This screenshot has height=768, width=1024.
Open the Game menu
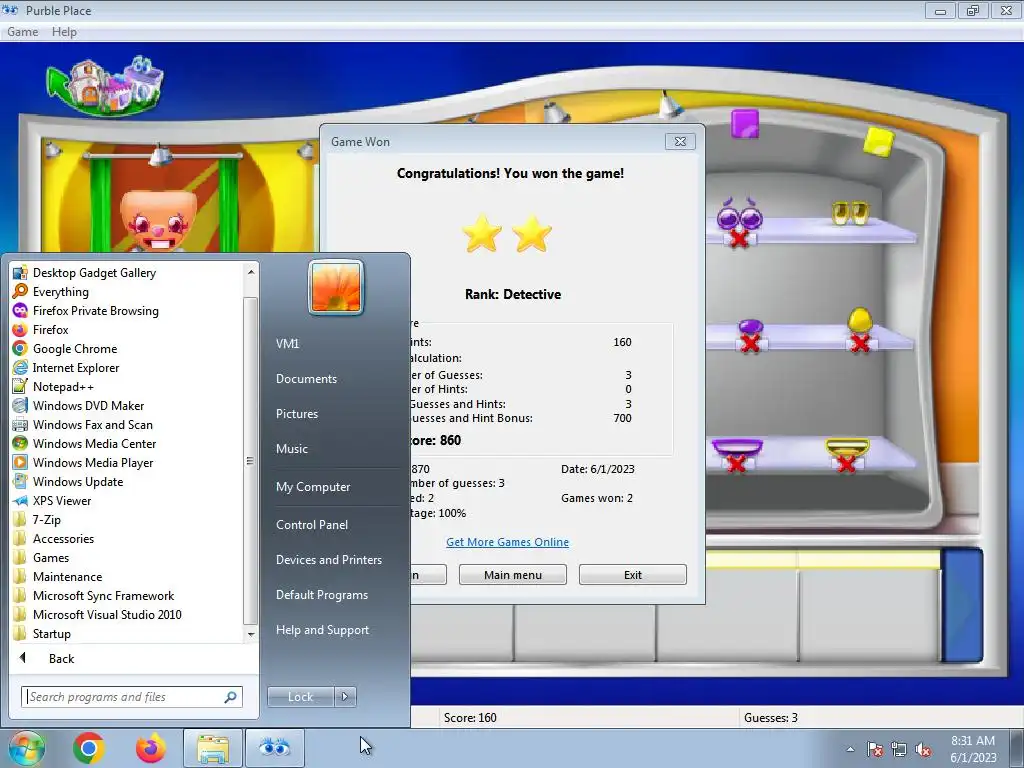coord(22,32)
